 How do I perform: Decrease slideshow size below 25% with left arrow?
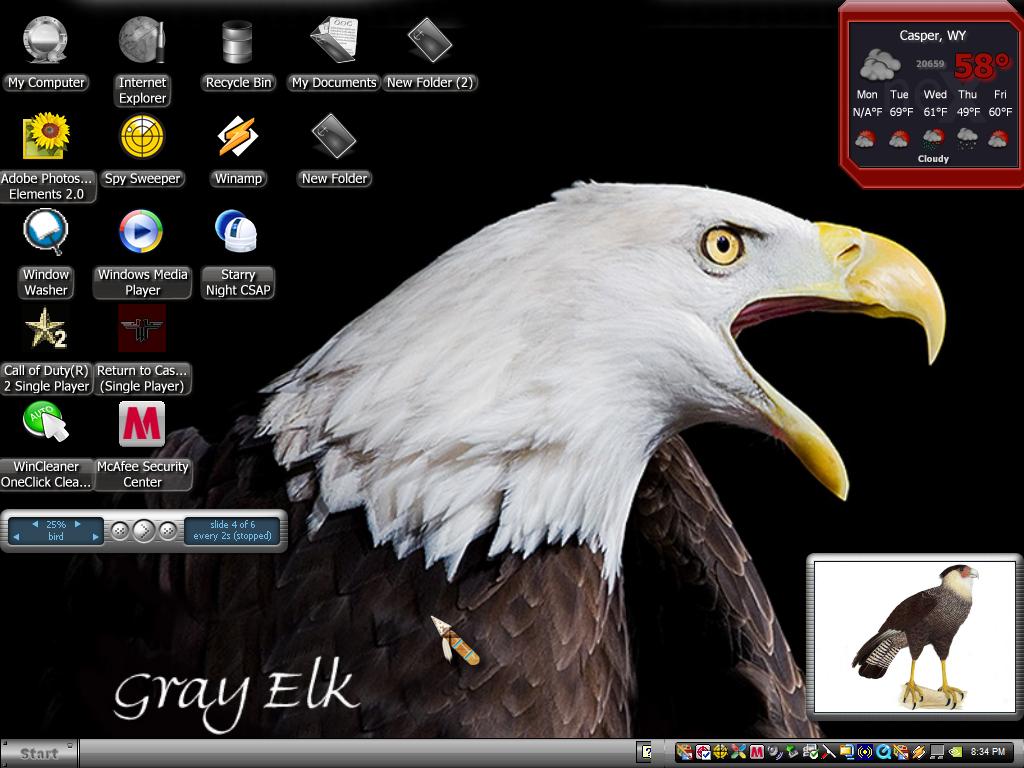point(35,524)
